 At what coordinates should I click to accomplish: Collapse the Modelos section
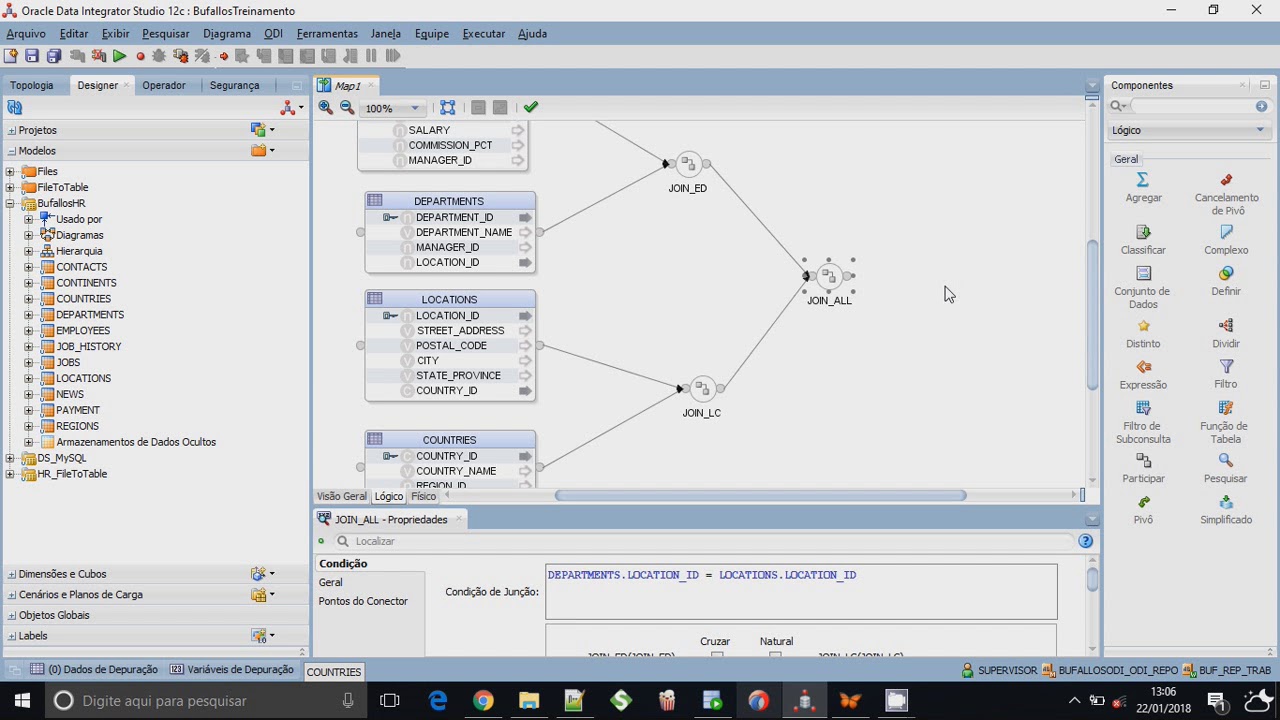[11, 151]
